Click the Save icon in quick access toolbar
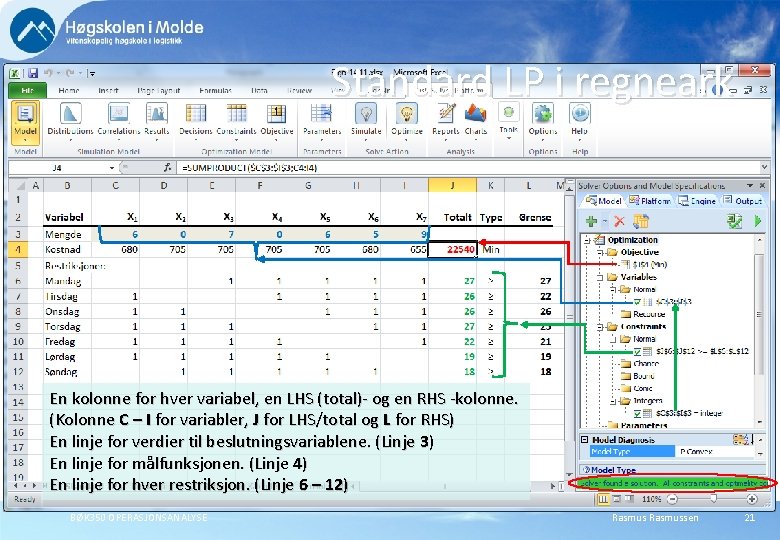This screenshot has width=780, height=540. tap(33, 73)
